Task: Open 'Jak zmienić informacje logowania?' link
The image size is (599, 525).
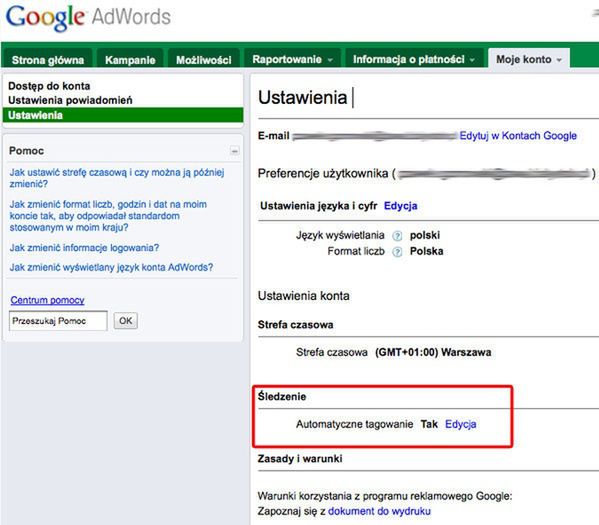Action: [84, 248]
